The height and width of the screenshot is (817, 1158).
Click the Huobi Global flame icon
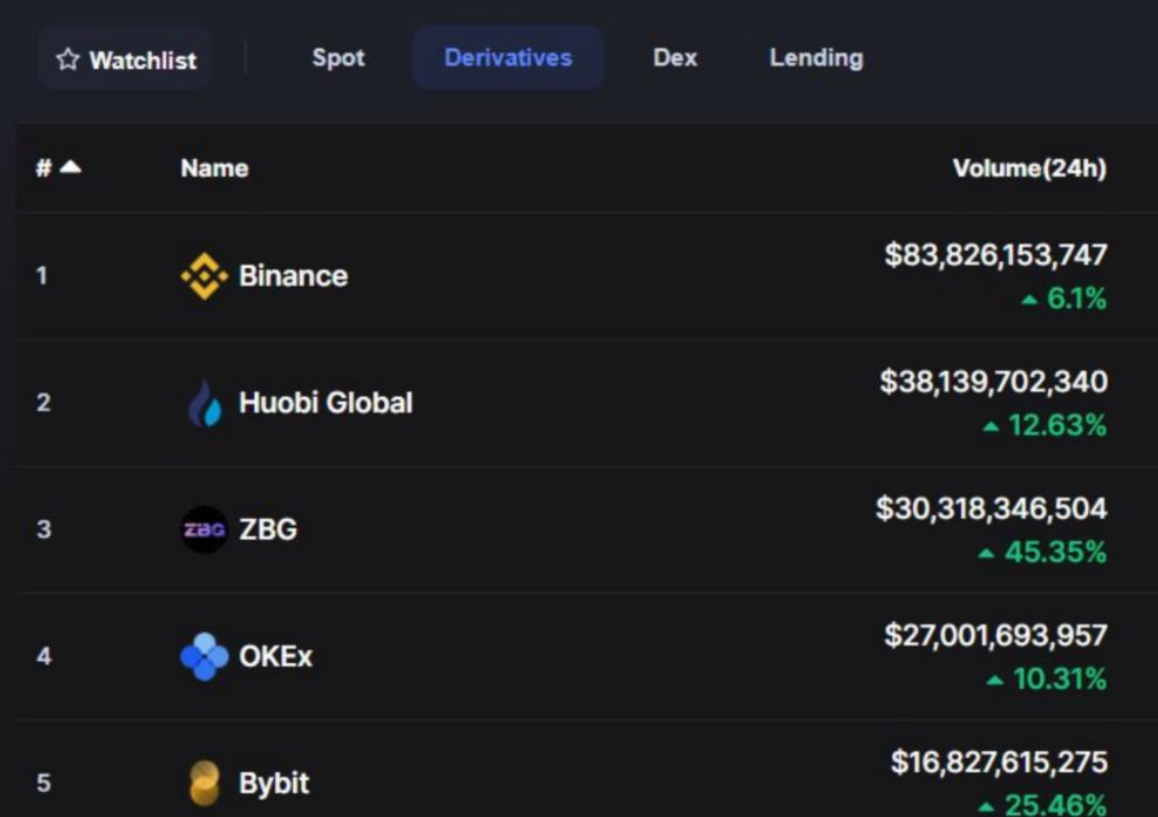click(x=205, y=403)
